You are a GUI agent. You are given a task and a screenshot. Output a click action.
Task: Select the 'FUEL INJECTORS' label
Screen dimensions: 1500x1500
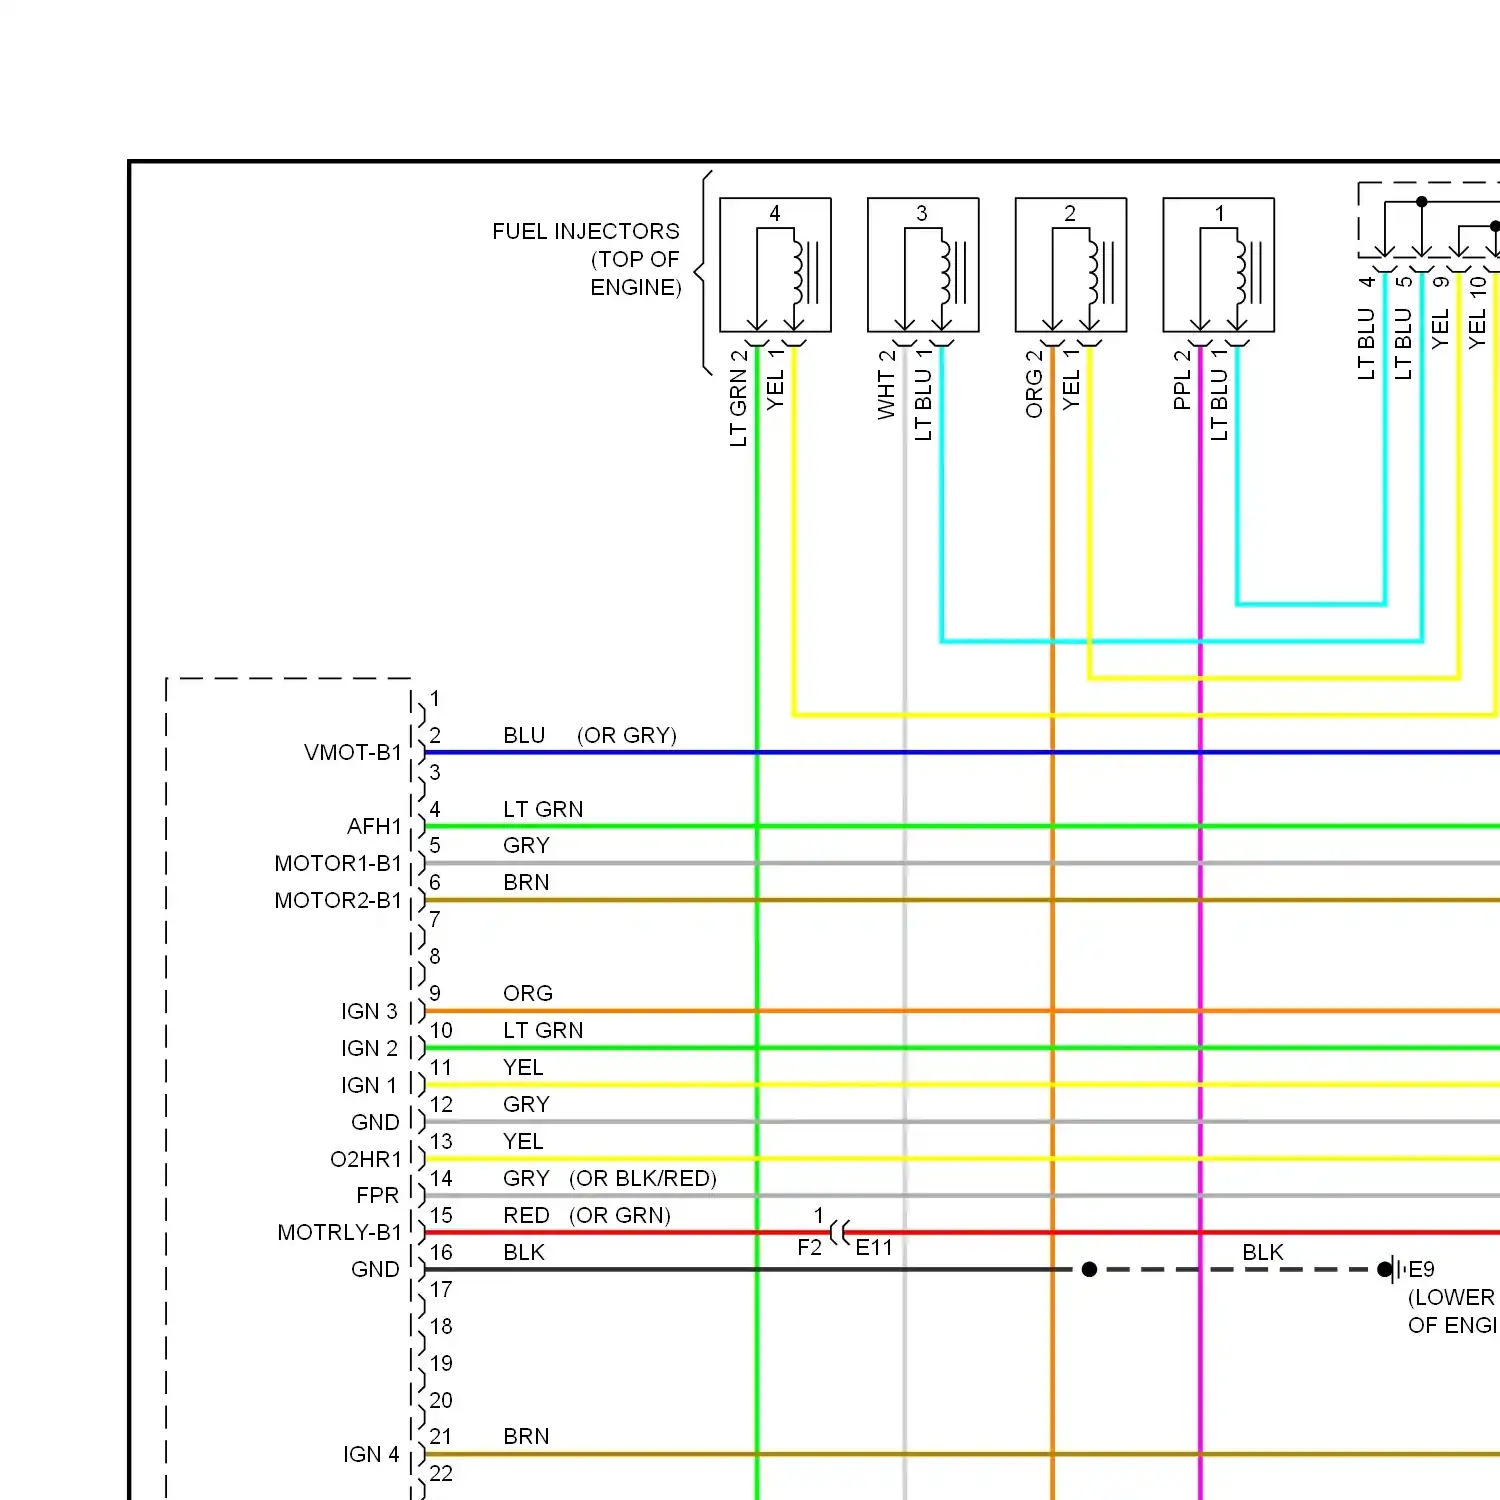pyautogui.click(x=586, y=232)
